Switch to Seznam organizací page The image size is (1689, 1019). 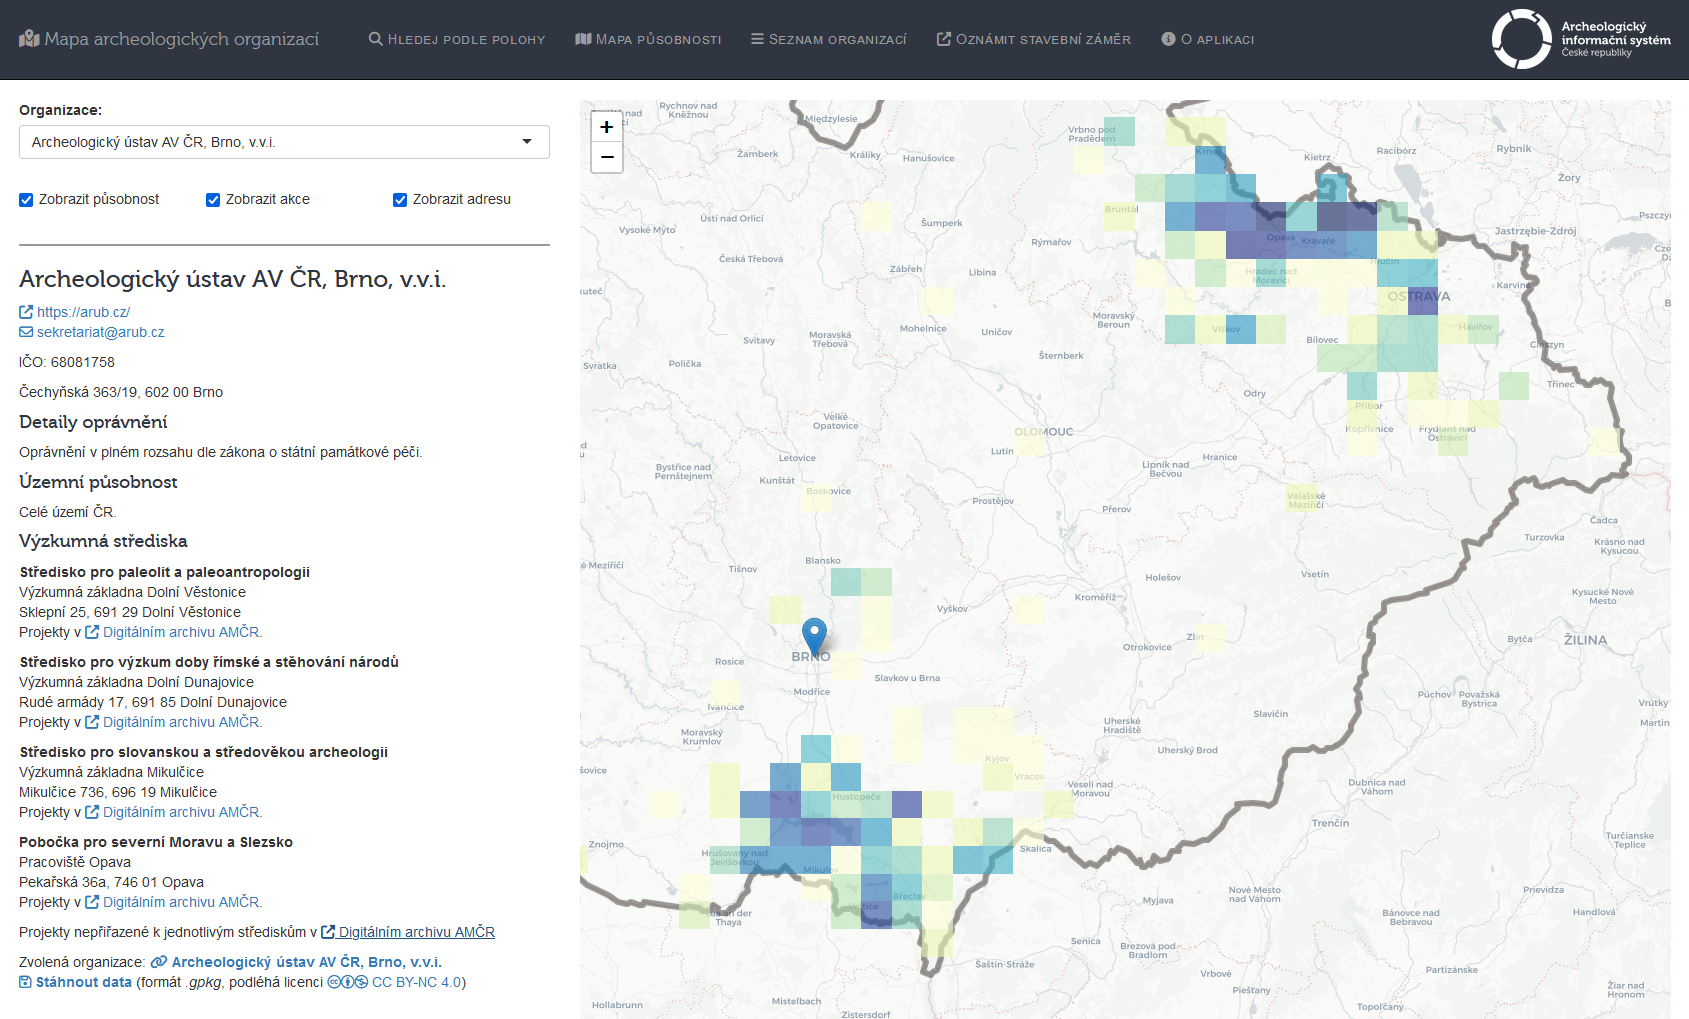pyautogui.click(x=828, y=40)
